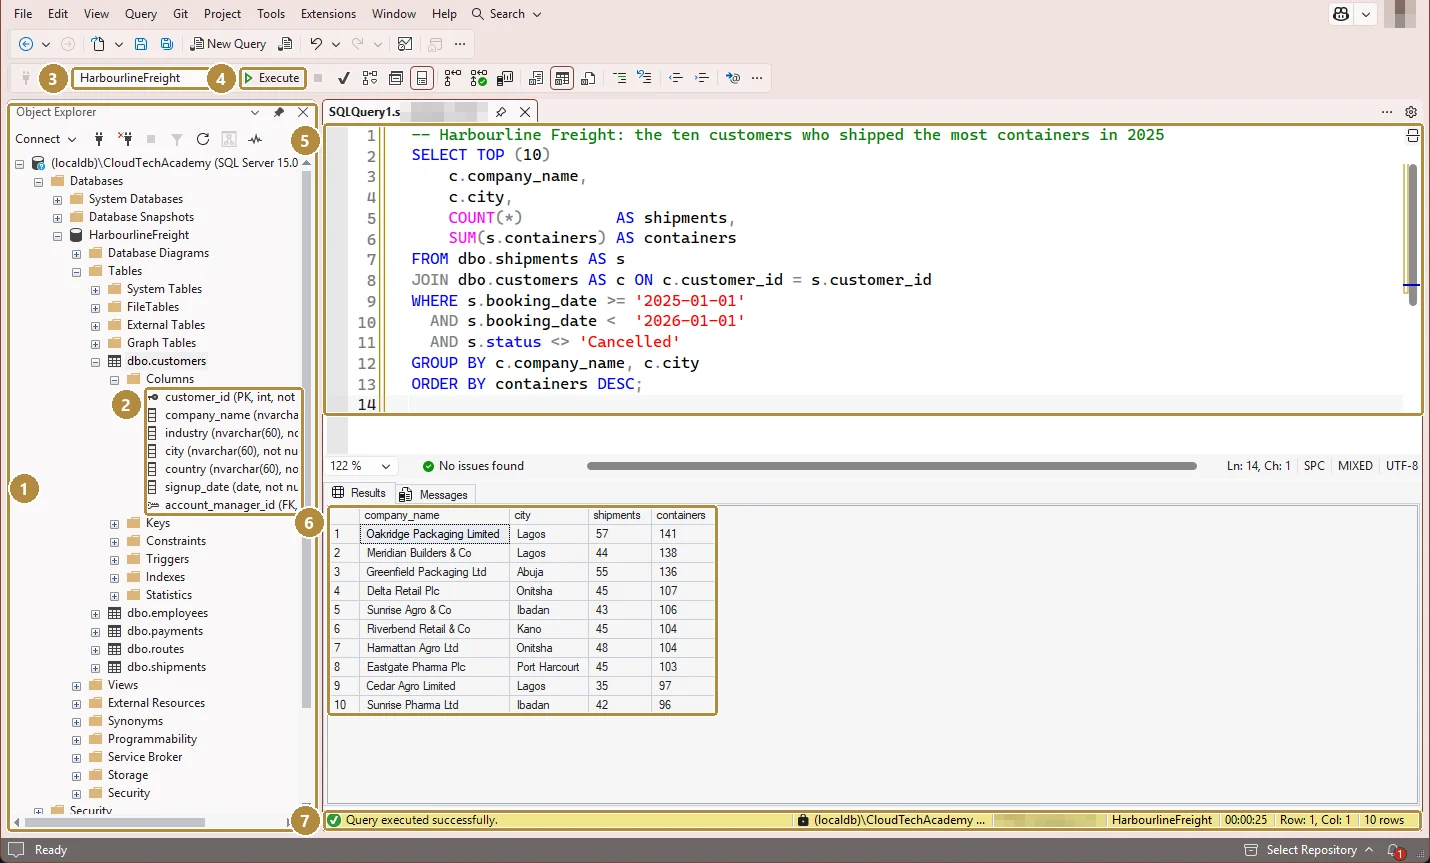Click the Increase Indent icon
Viewport: 1430px width, 863px height.
[x=702, y=78]
